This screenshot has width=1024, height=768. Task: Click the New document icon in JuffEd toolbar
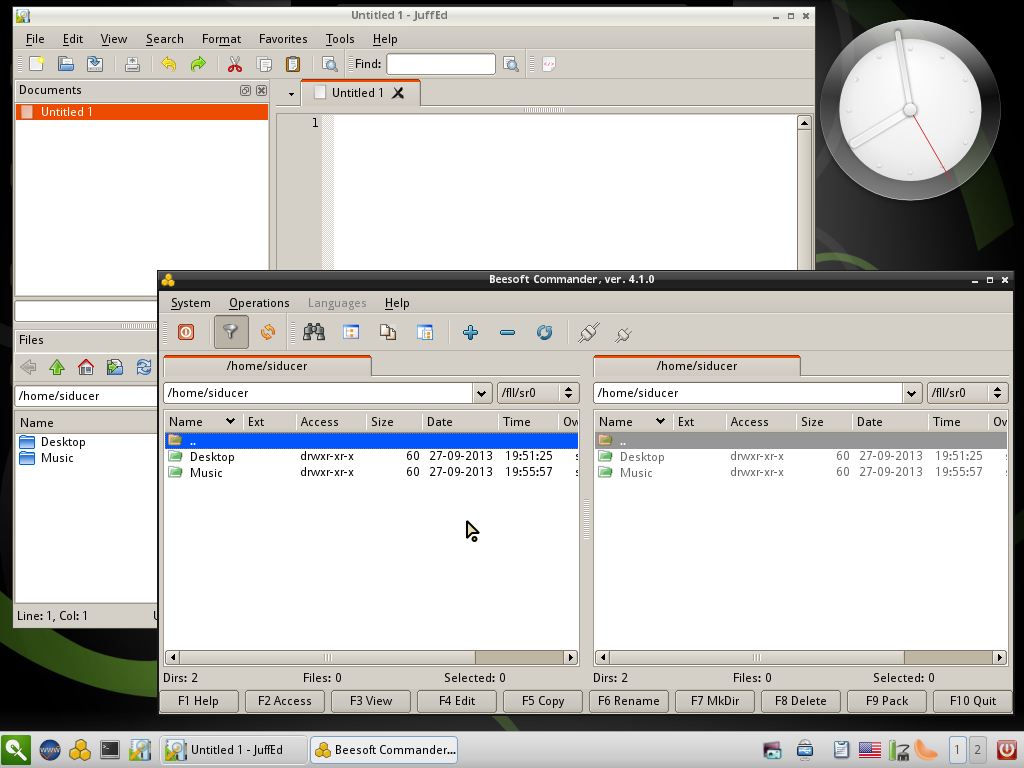[x=37, y=63]
